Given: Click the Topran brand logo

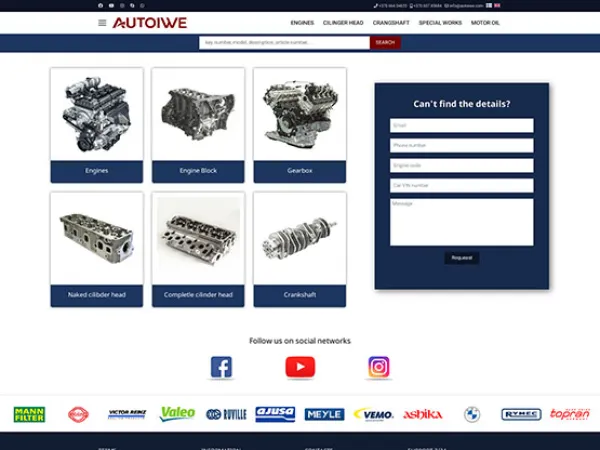Looking at the screenshot, I should pyautogui.click(x=570, y=414).
